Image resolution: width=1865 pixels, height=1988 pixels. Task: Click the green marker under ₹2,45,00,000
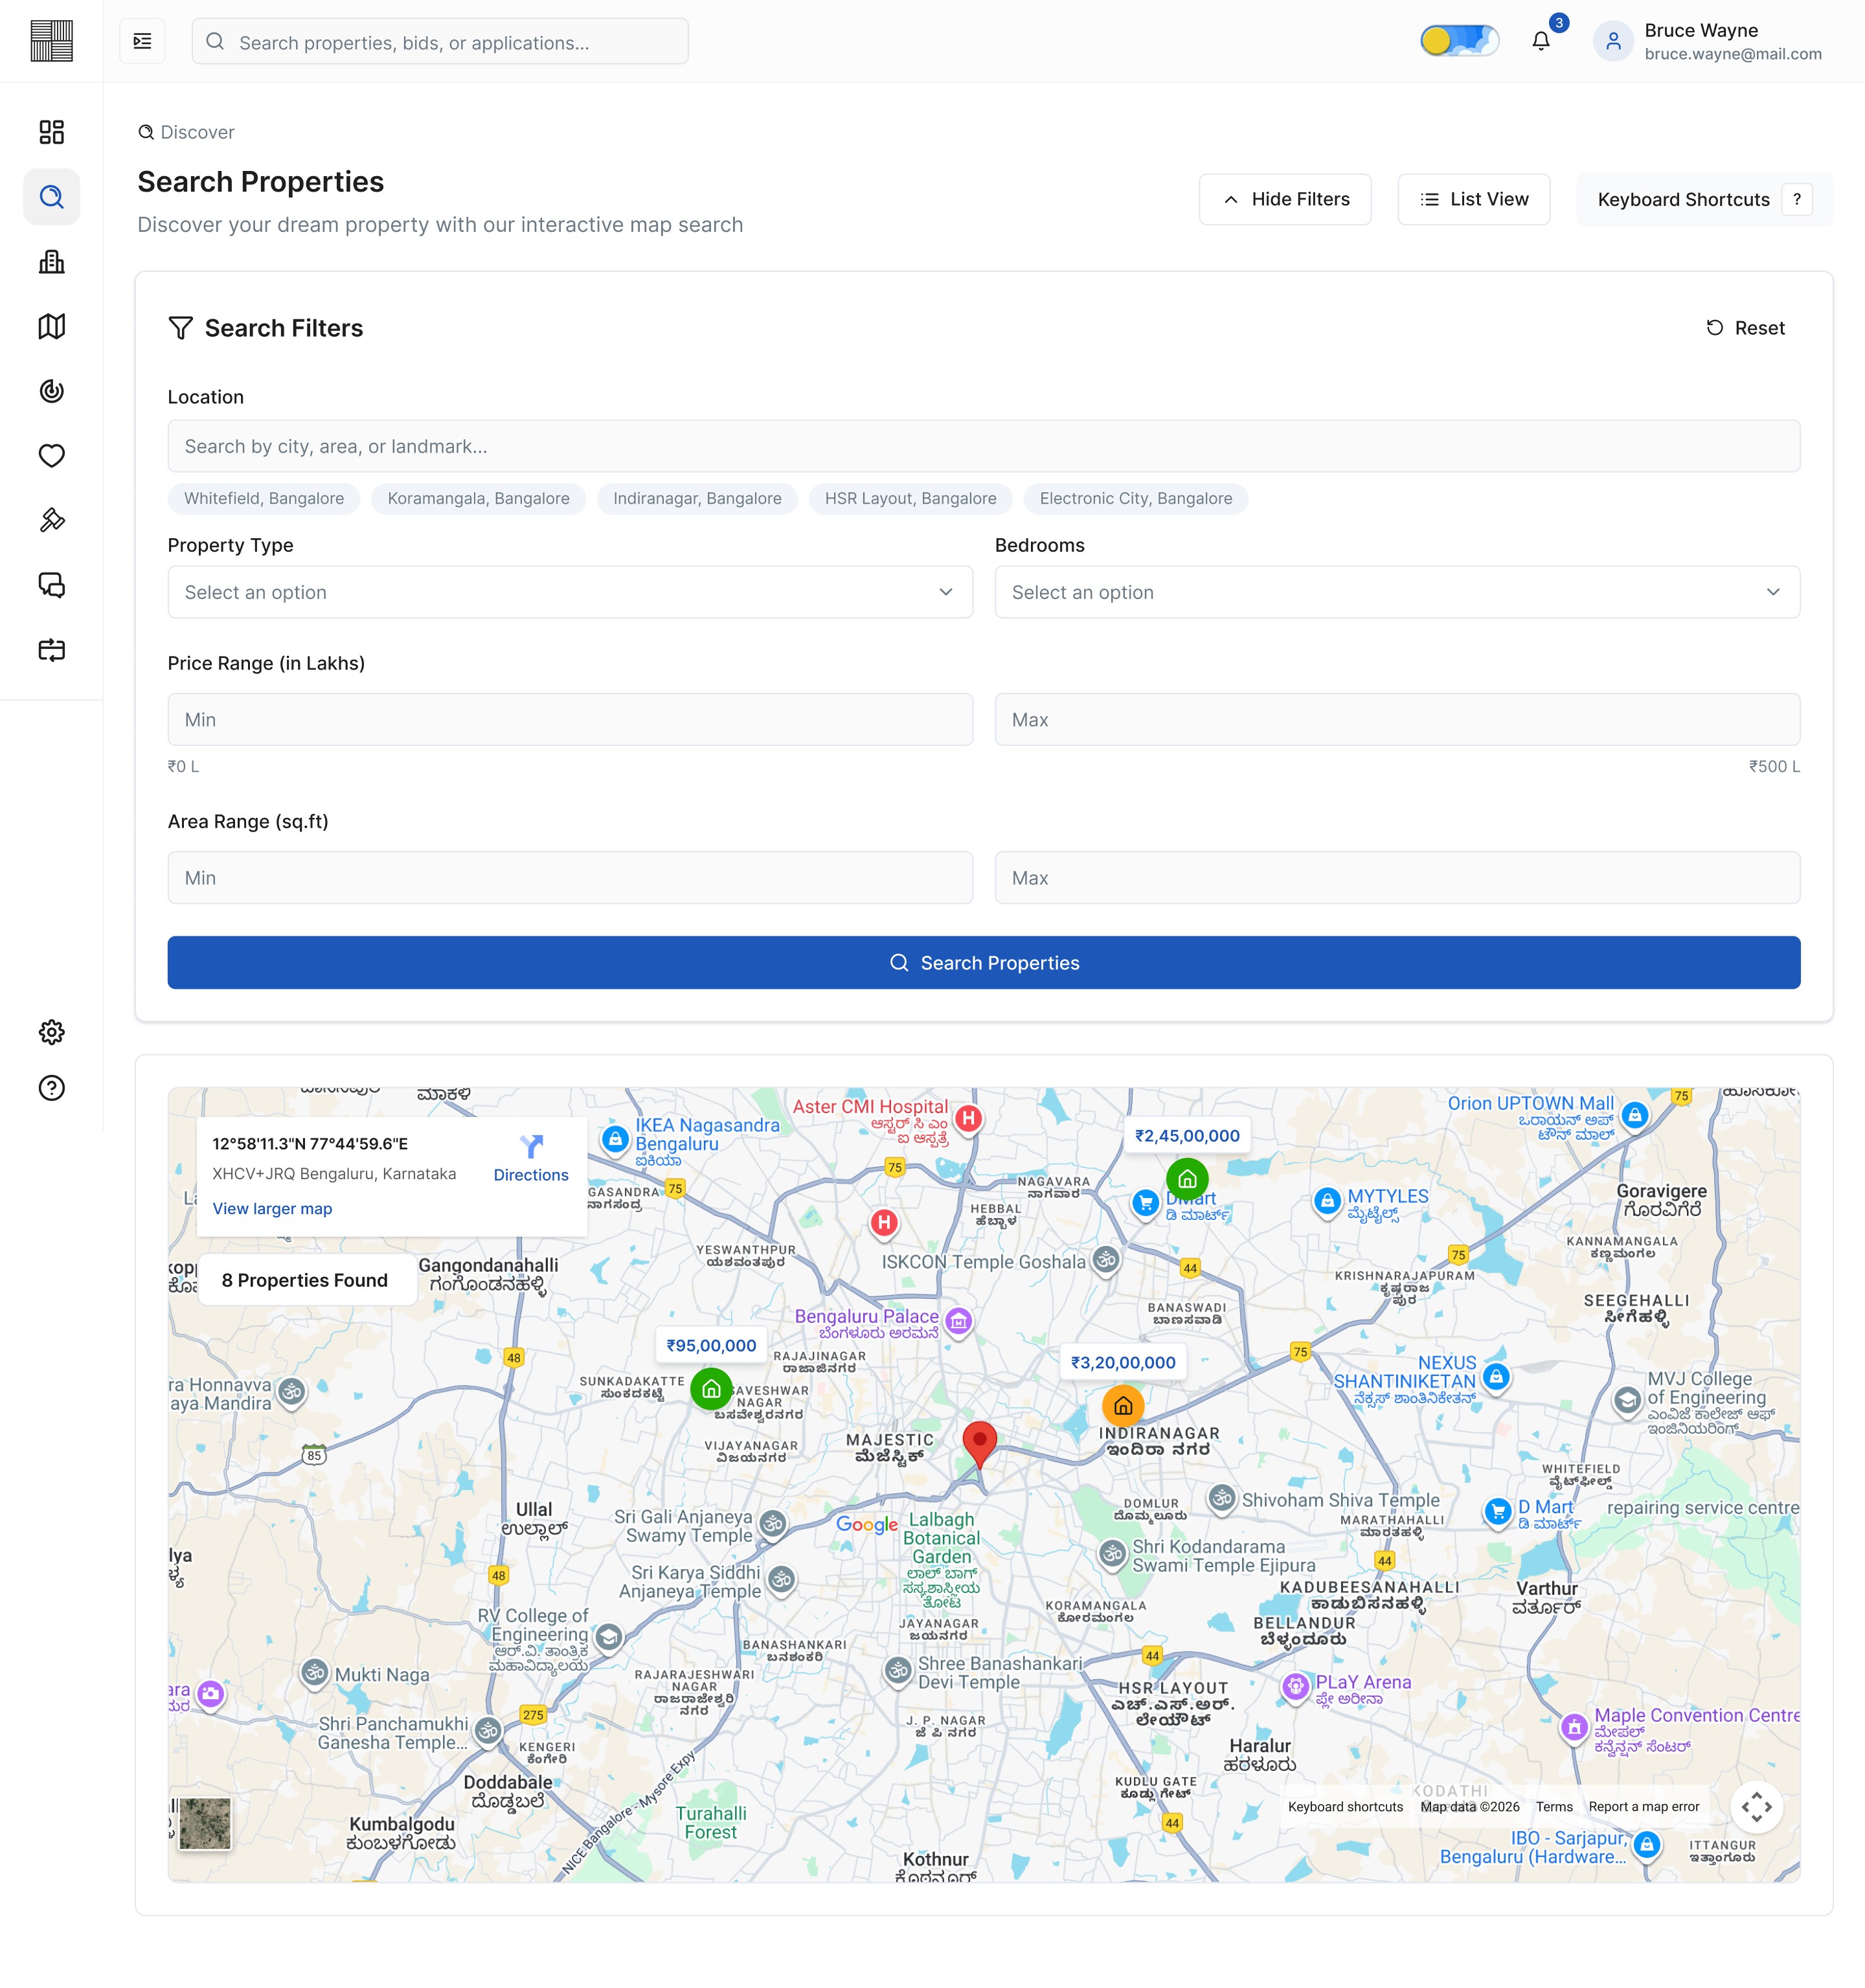point(1187,1180)
